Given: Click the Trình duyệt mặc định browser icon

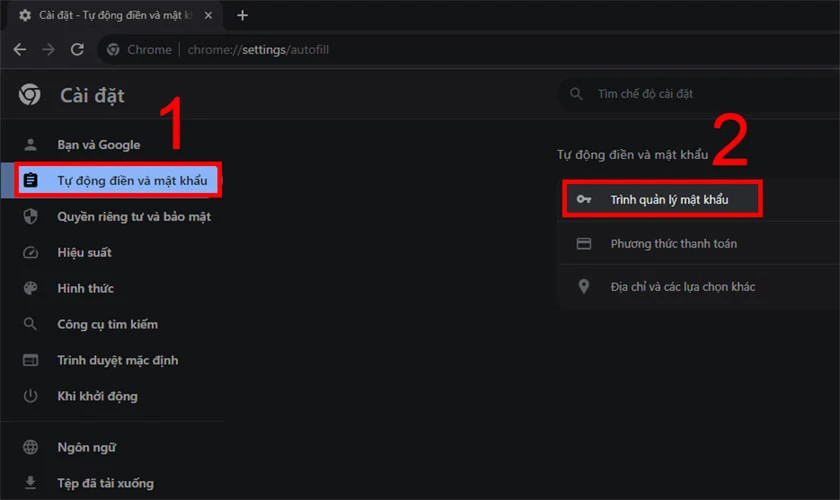Looking at the screenshot, I should point(30,360).
